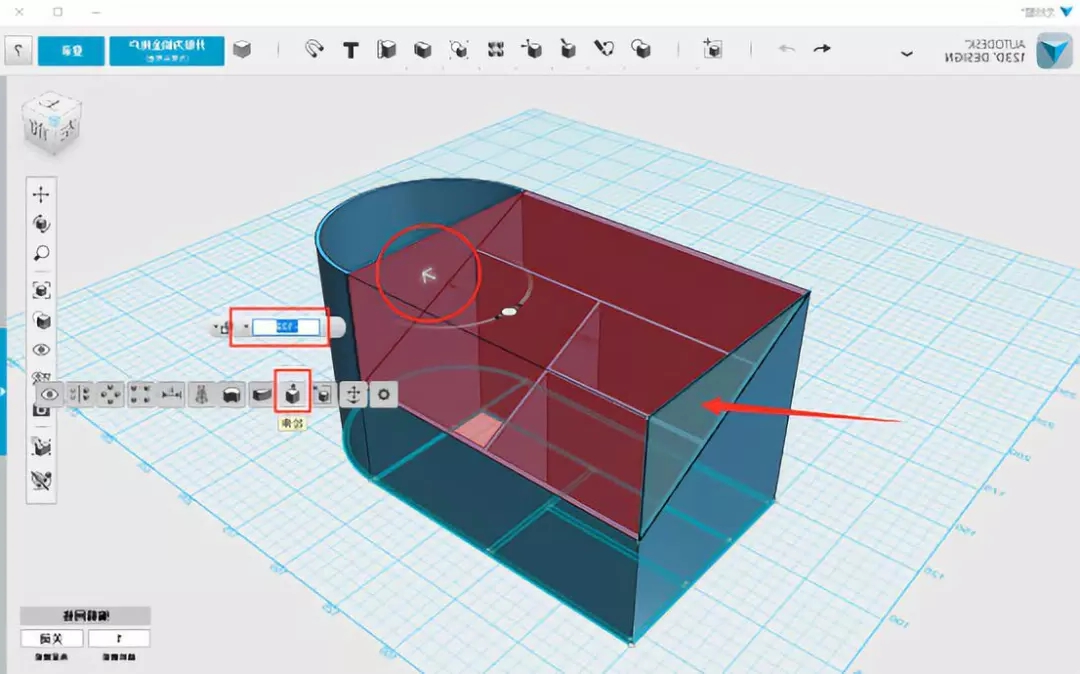Open the Measure tool
This screenshot has height=674, width=1080.
pyautogui.click(x=386, y=49)
